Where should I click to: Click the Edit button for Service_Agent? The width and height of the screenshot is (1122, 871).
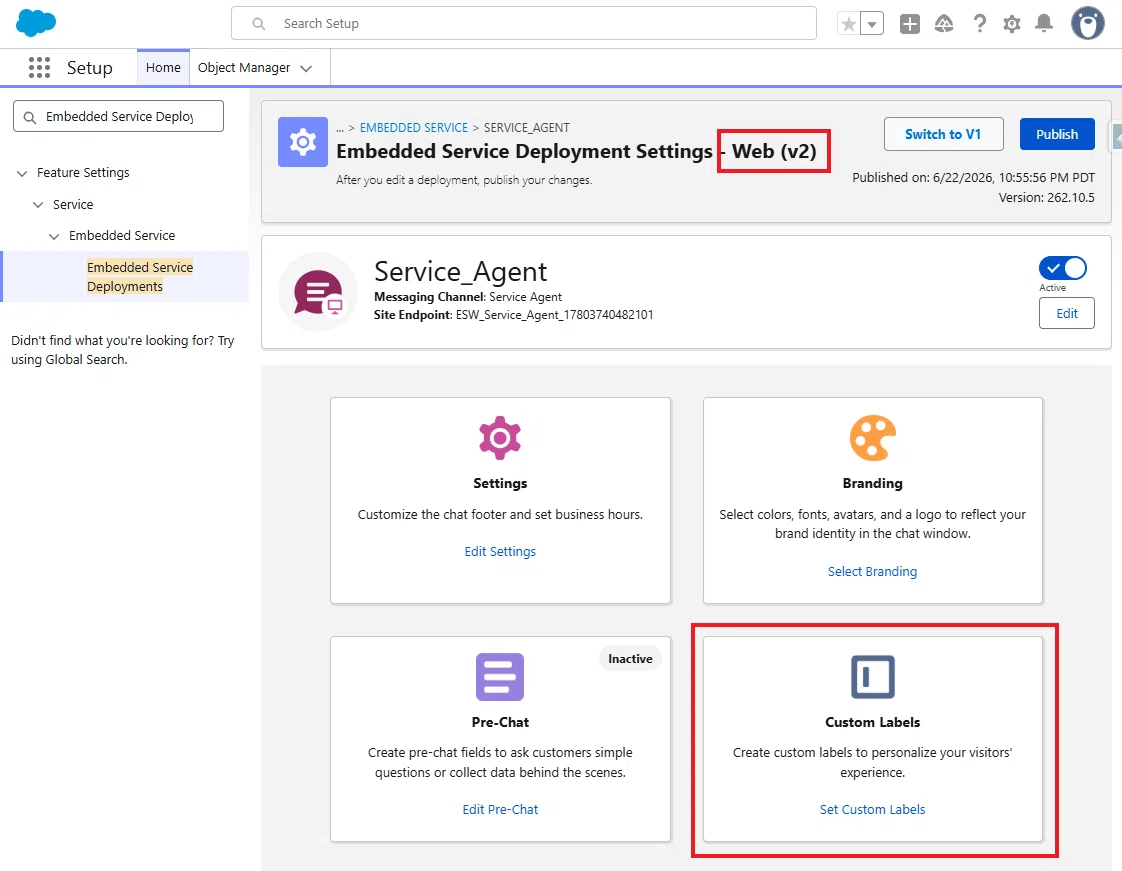(x=1066, y=313)
